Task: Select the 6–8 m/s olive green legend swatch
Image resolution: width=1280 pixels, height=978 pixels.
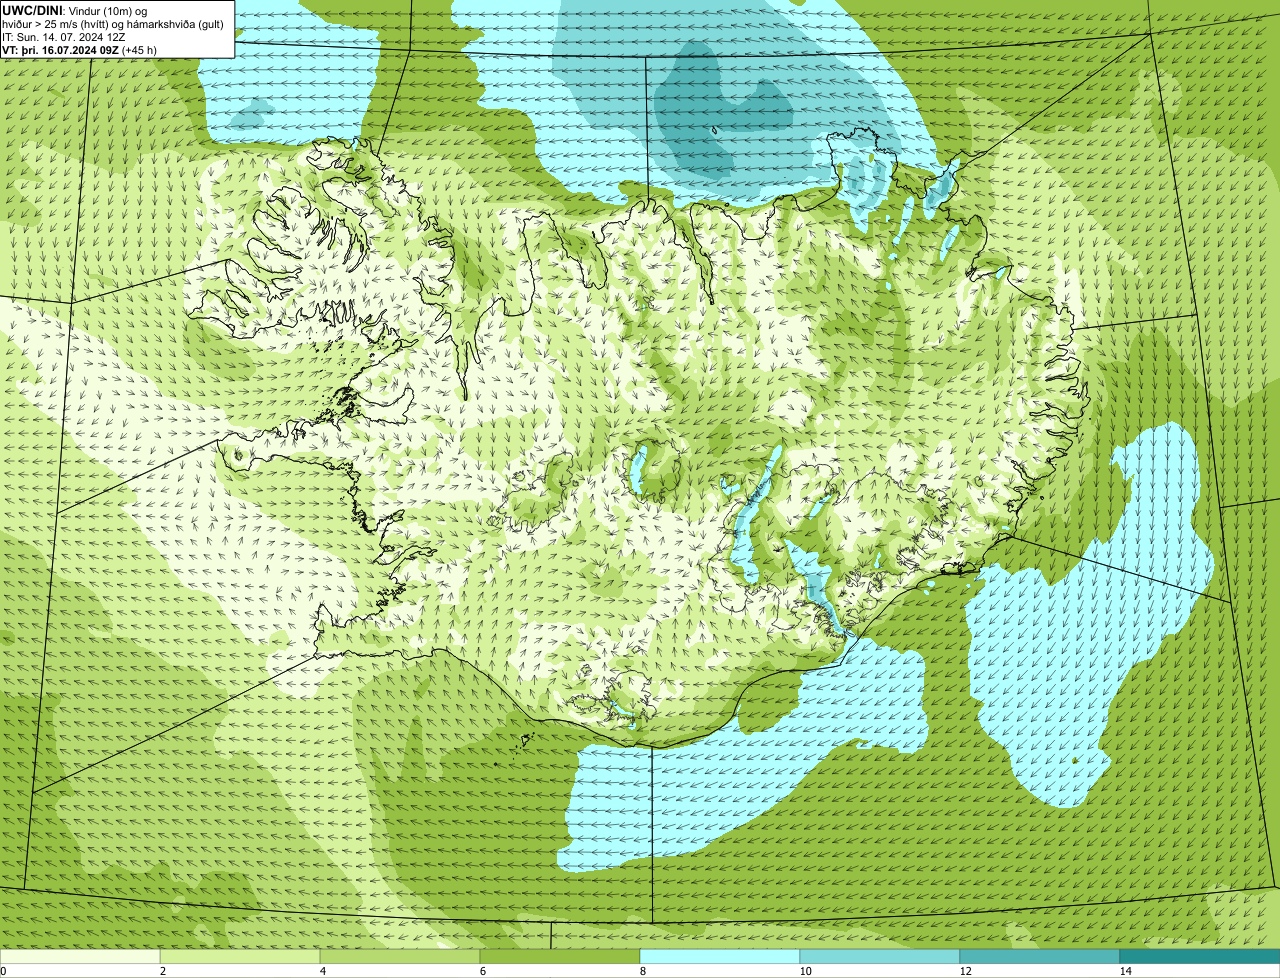Action: click(560, 956)
